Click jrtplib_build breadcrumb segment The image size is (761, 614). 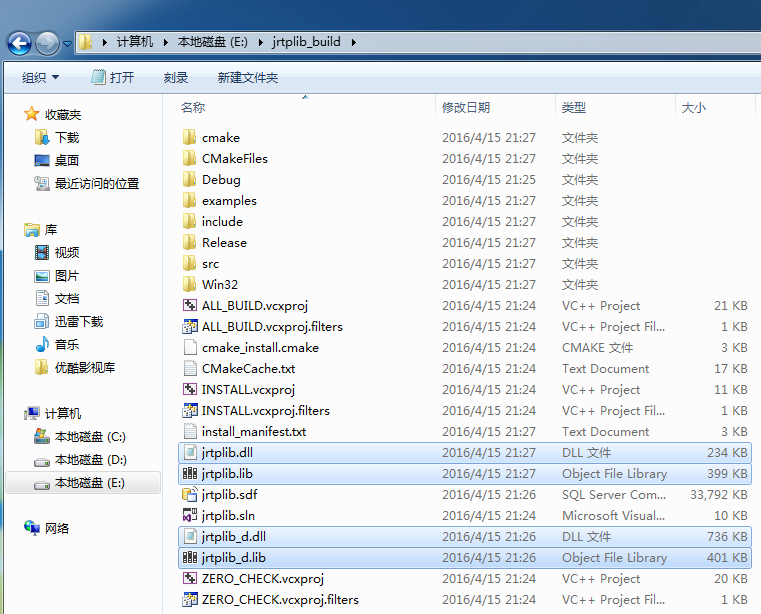[306, 42]
